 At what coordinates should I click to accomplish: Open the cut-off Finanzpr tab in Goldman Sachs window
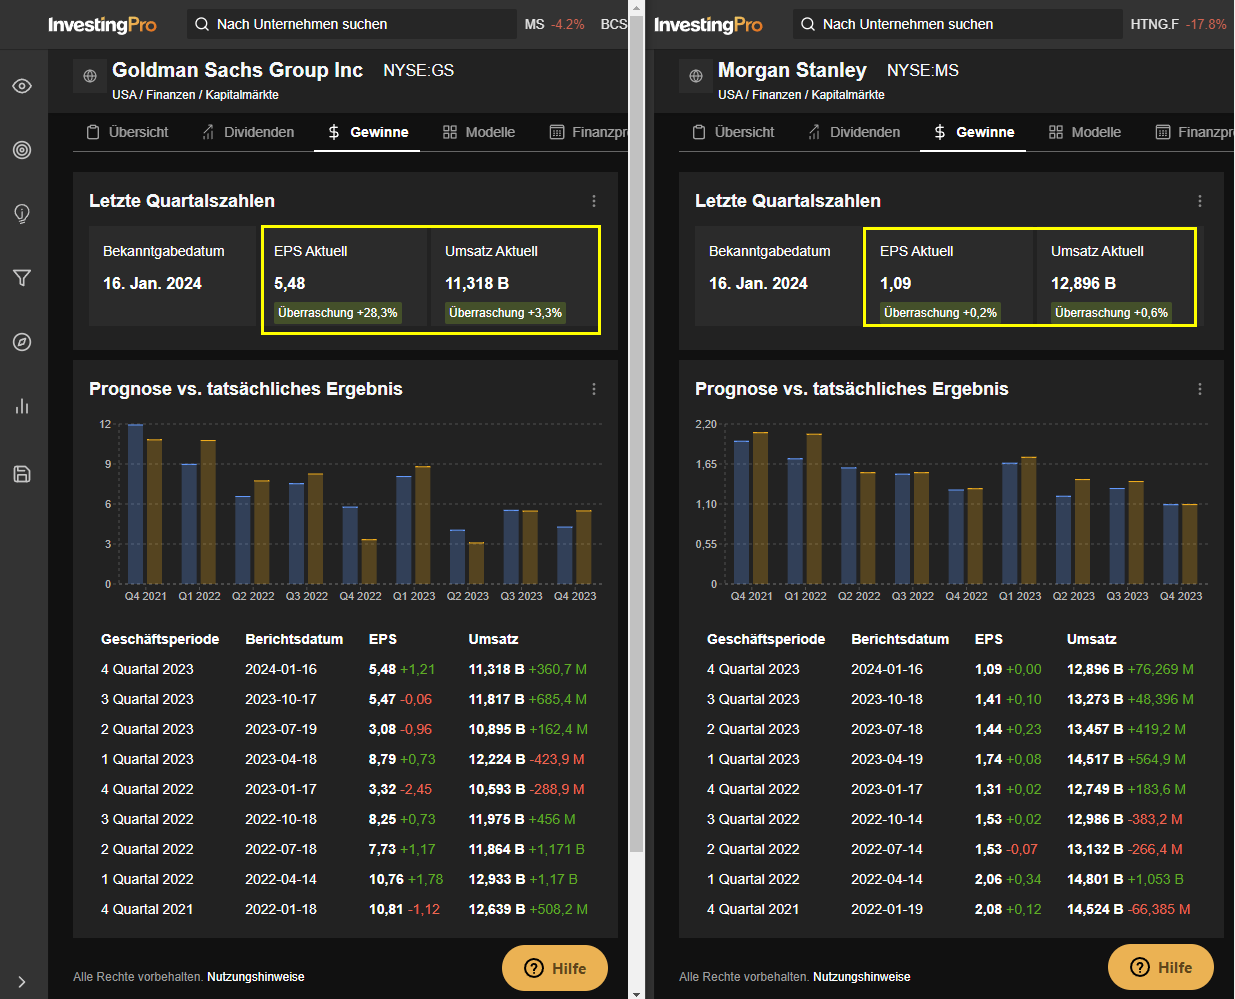(x=589, y=132)
